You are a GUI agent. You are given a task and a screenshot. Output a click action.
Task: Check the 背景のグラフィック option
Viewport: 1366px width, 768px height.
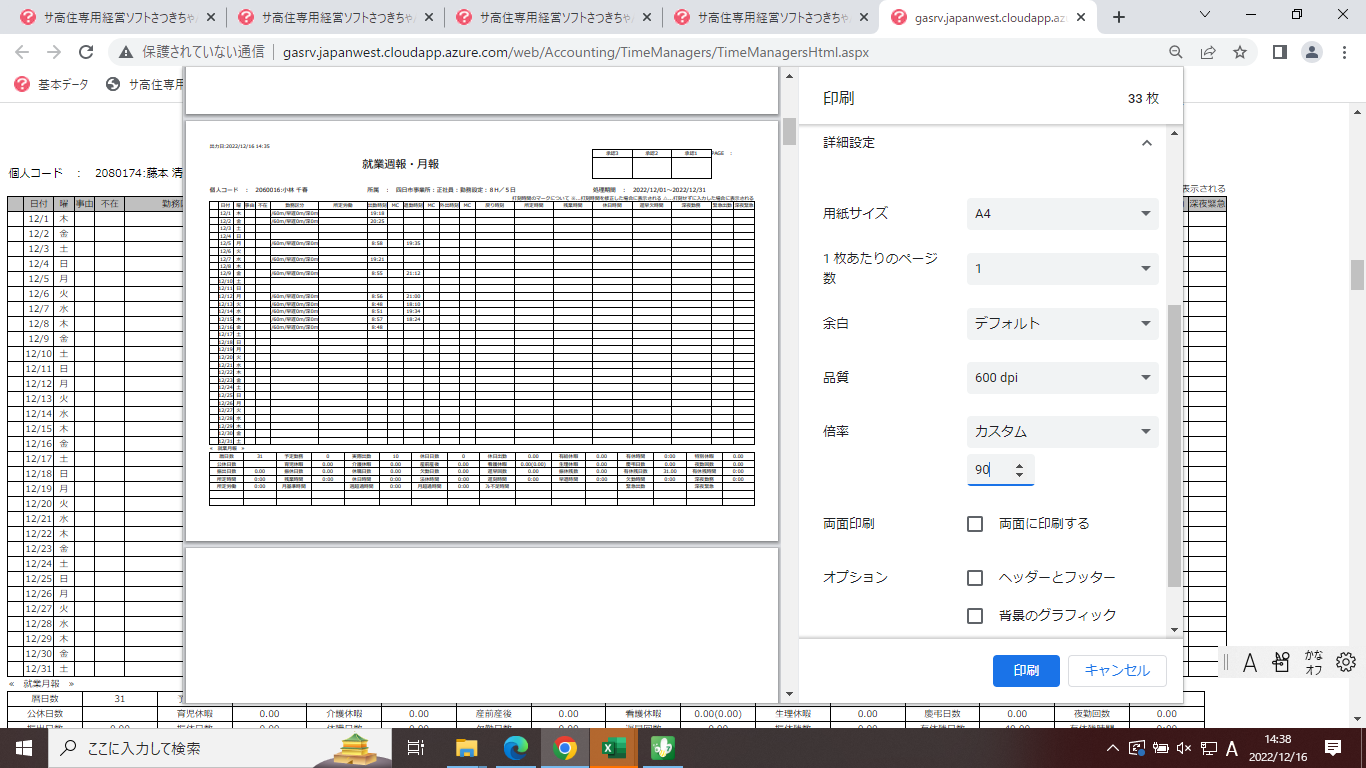coord(975,616)
